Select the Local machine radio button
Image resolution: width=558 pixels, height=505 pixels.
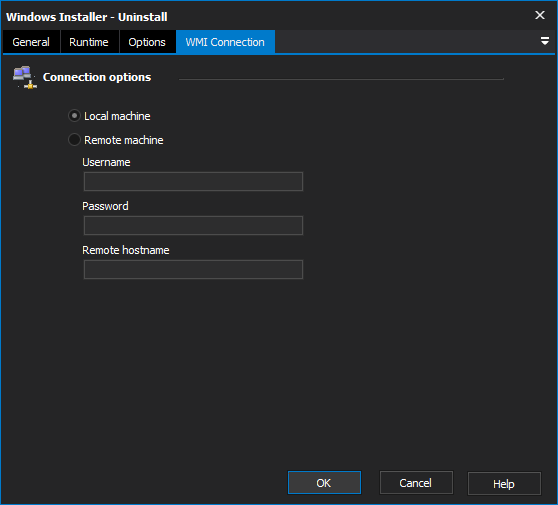(74, 116)
